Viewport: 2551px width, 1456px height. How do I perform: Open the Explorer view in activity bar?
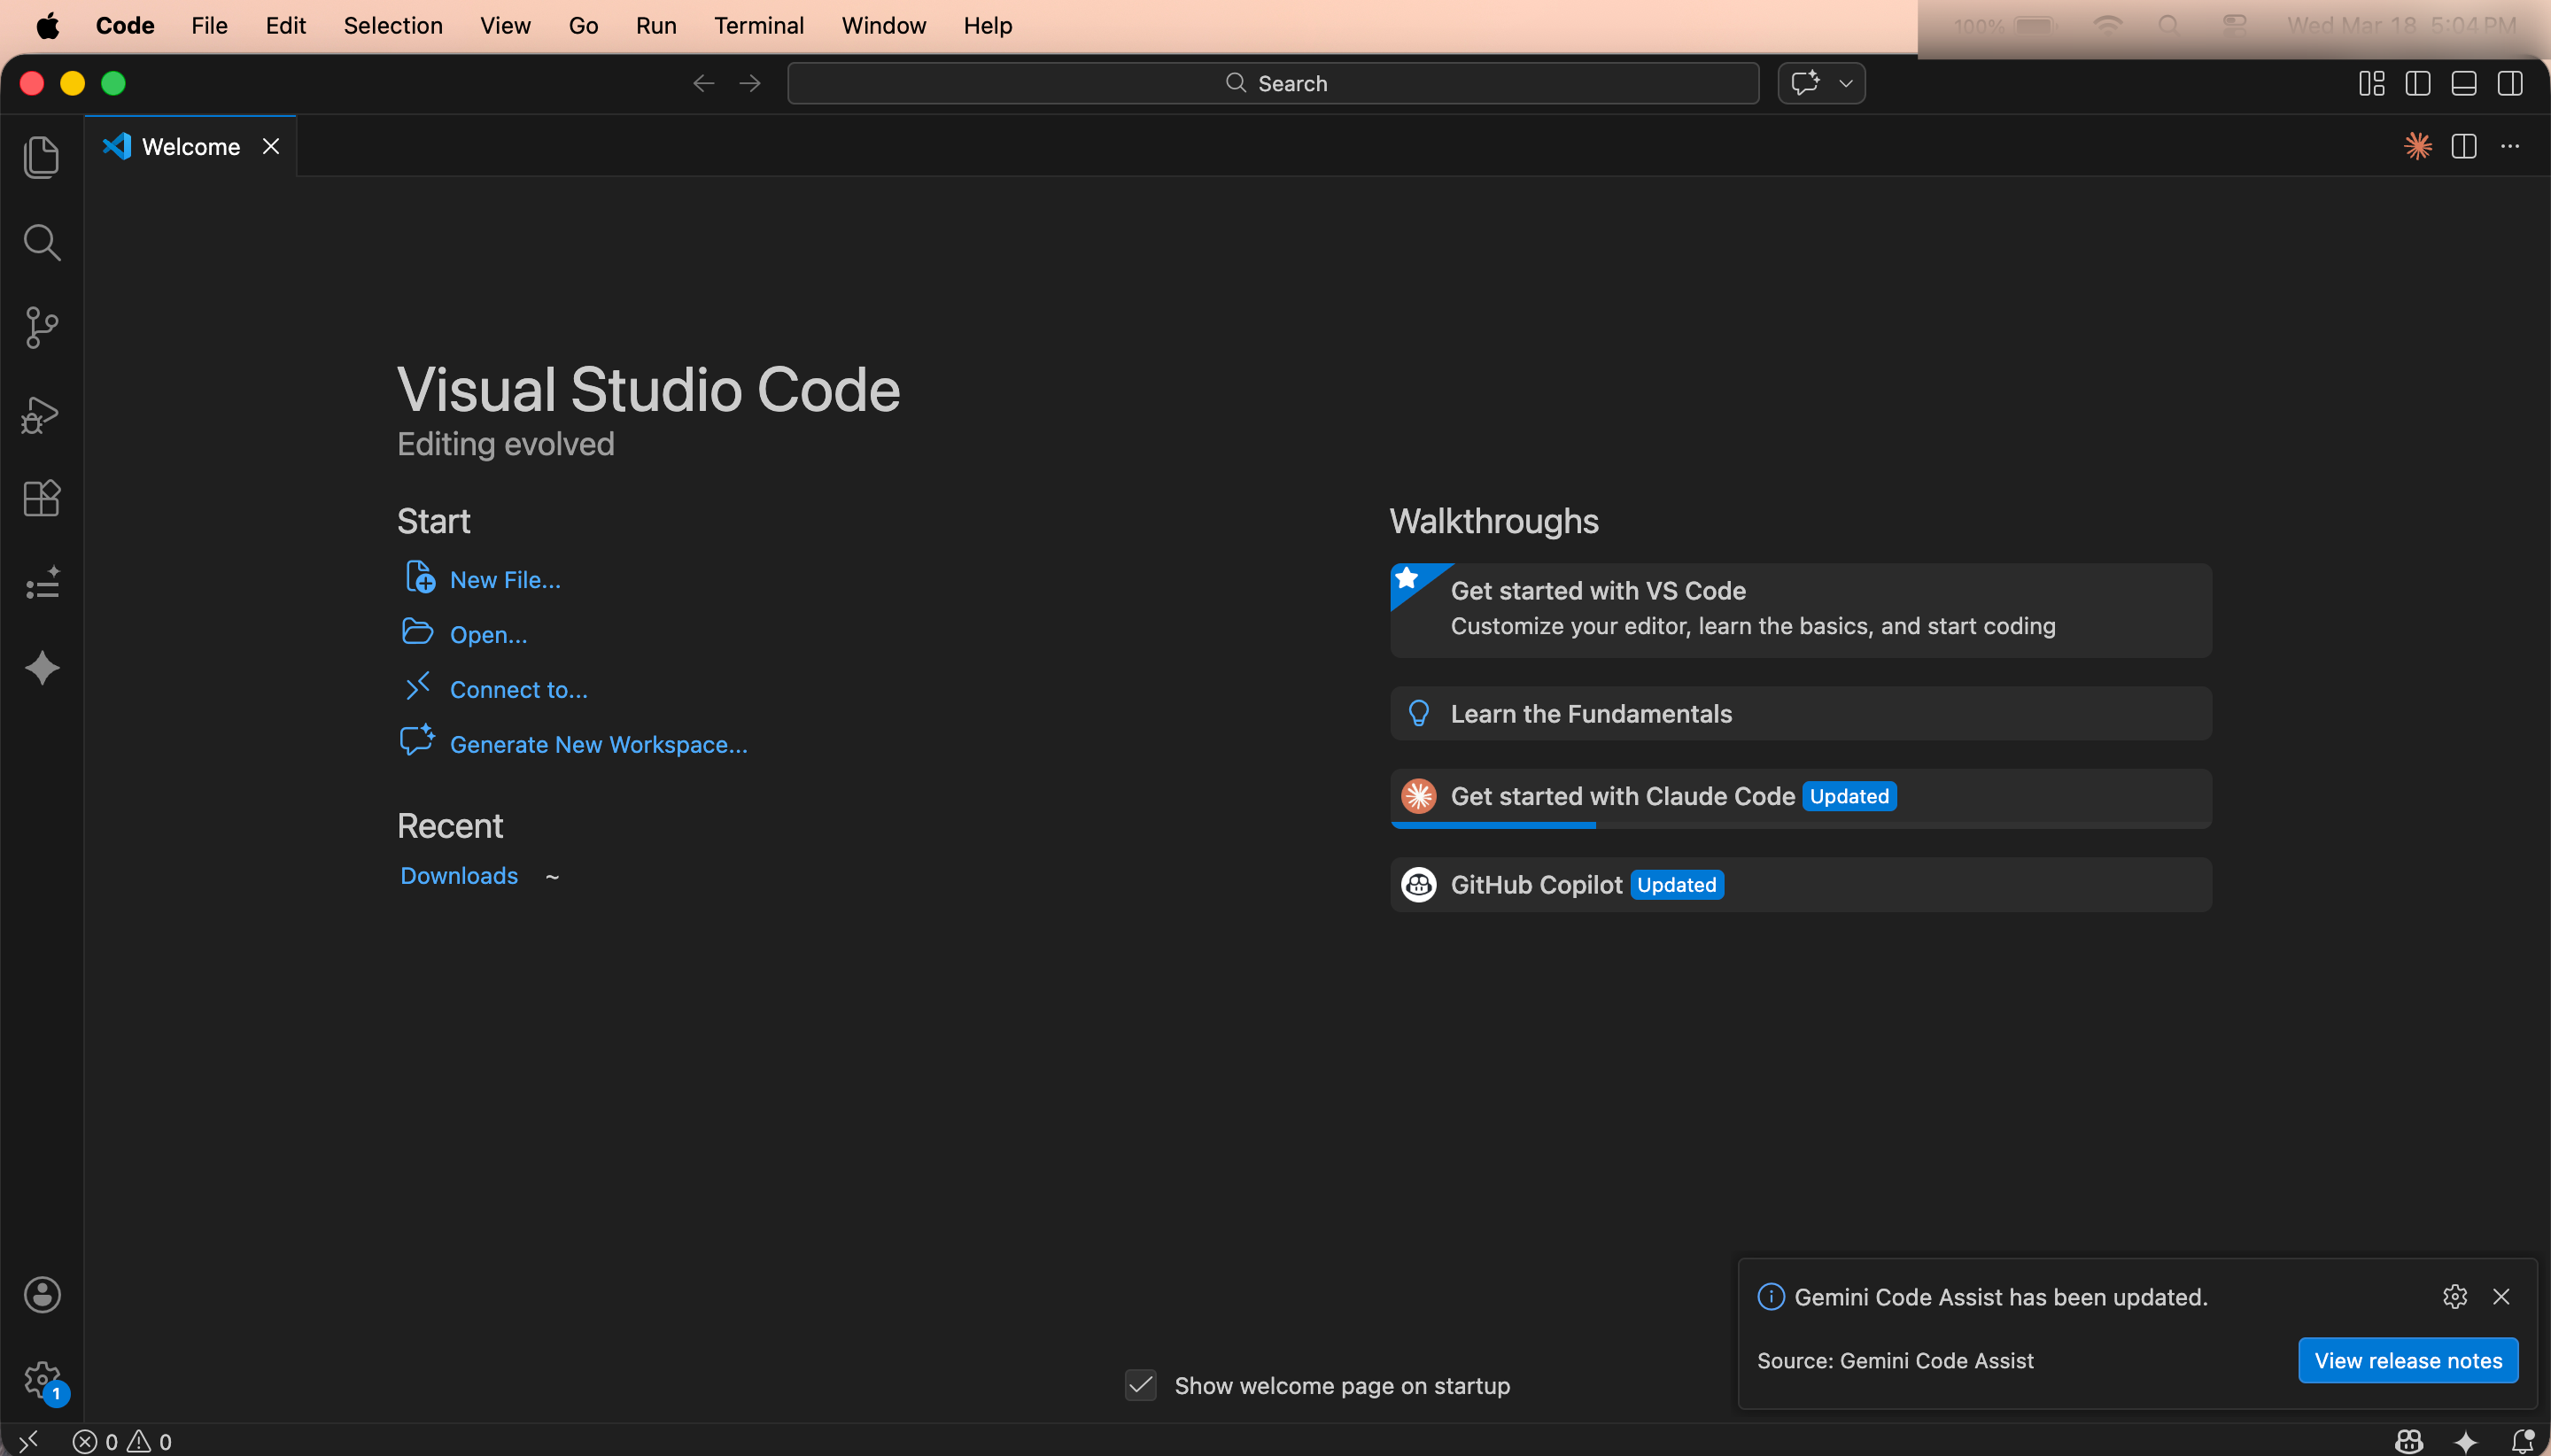(x=41, y=158)
